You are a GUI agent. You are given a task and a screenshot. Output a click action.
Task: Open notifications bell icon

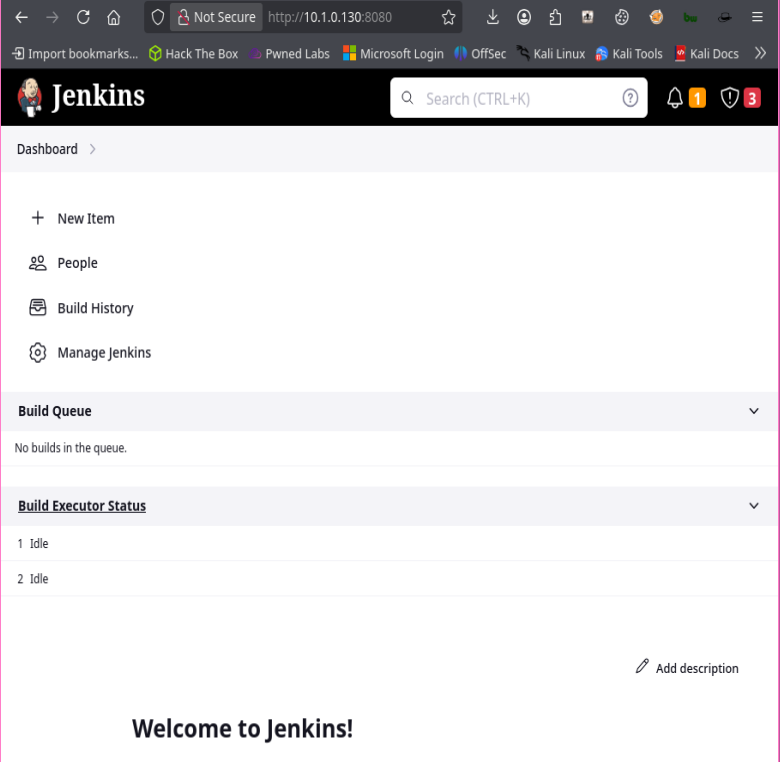pos(675,98)
